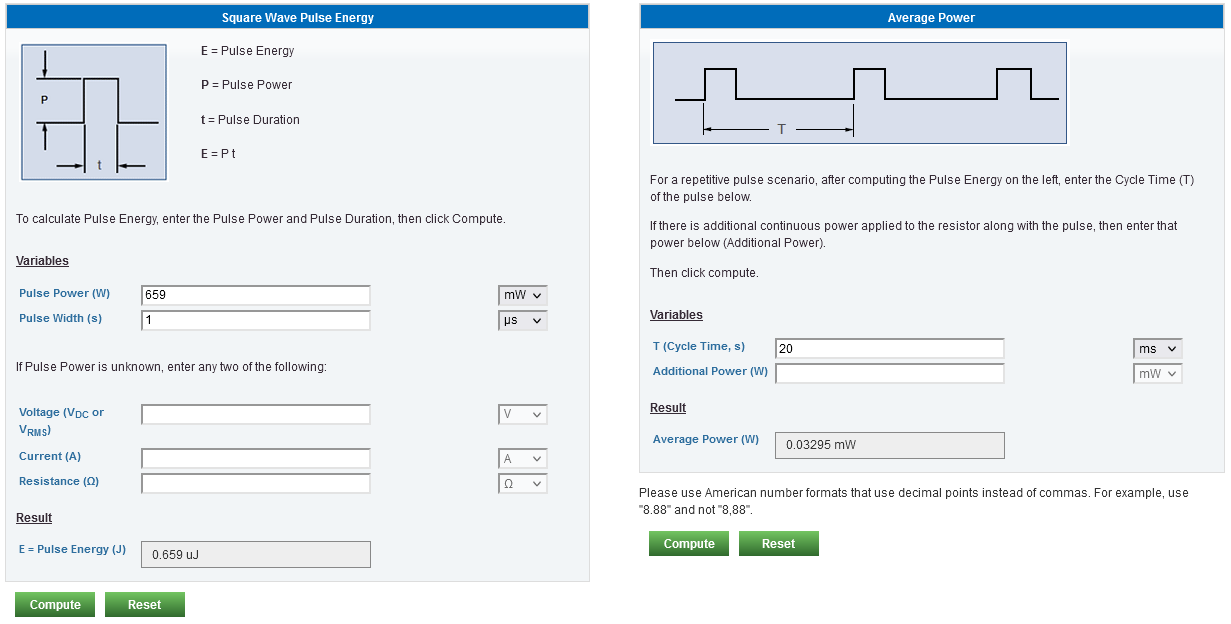Select the Voltage input field
The width and height of the screenshot is (1231, 624).
[256, 414]
